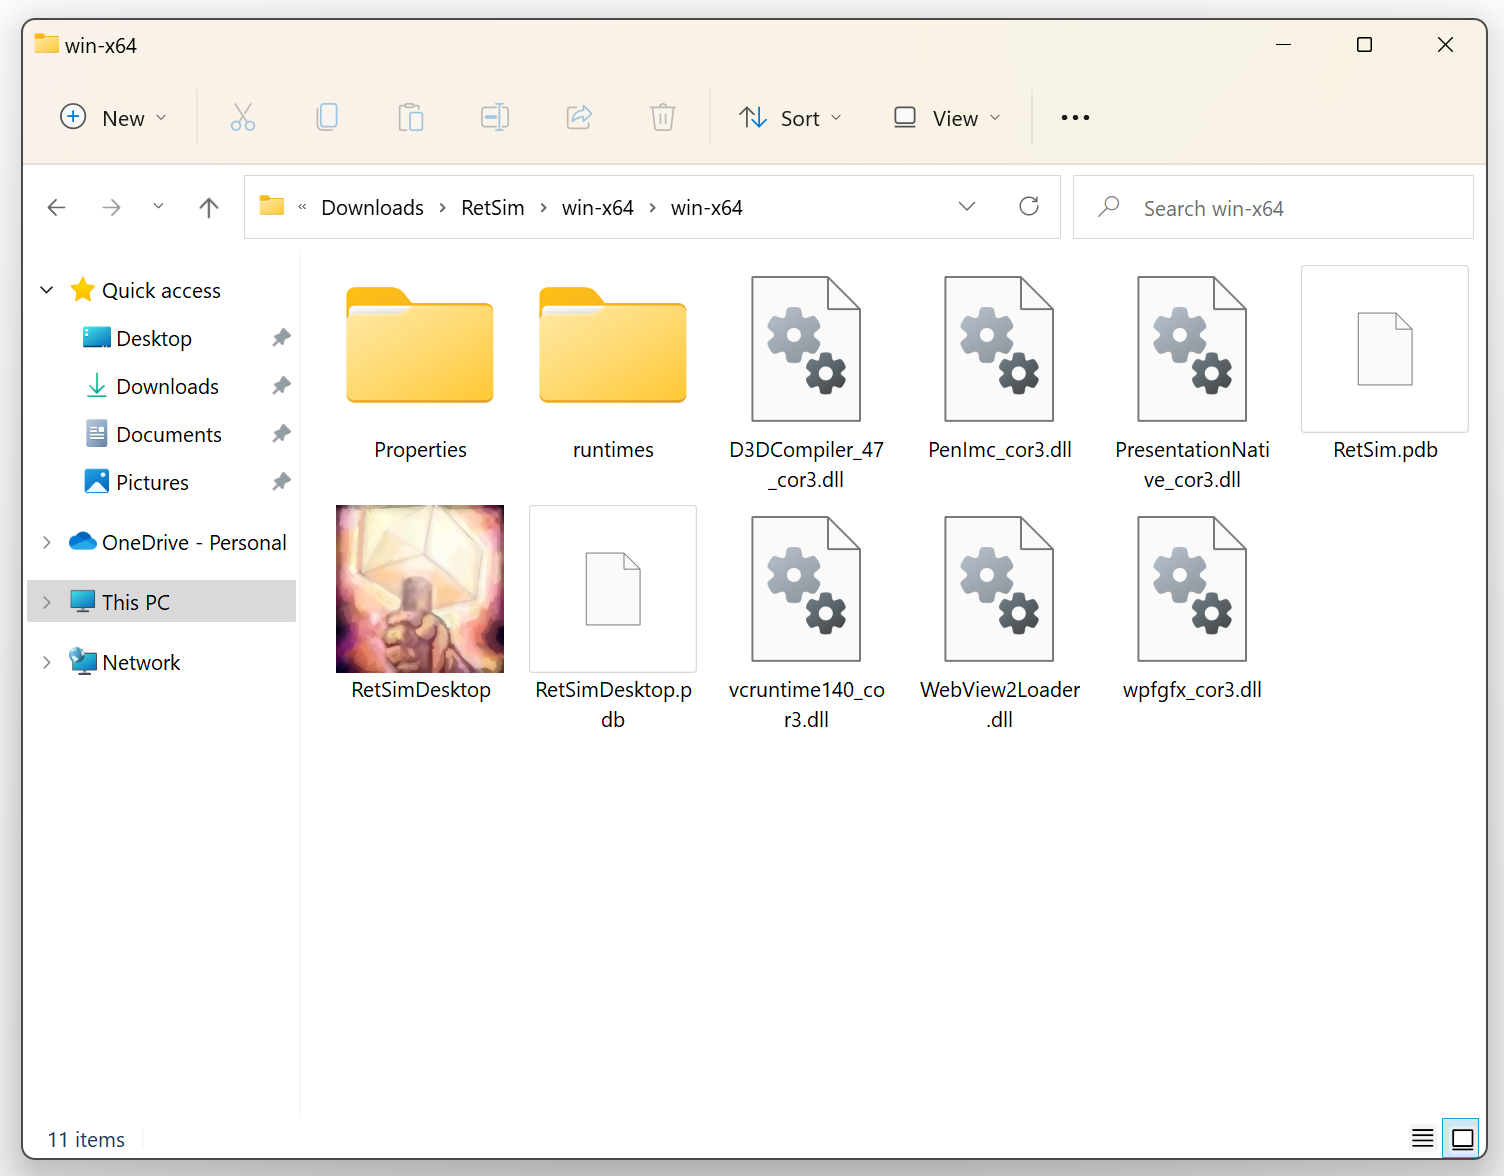Click the Delete trash can icon
This screenshot has width=1504, height=1176.
coord(663,117)
